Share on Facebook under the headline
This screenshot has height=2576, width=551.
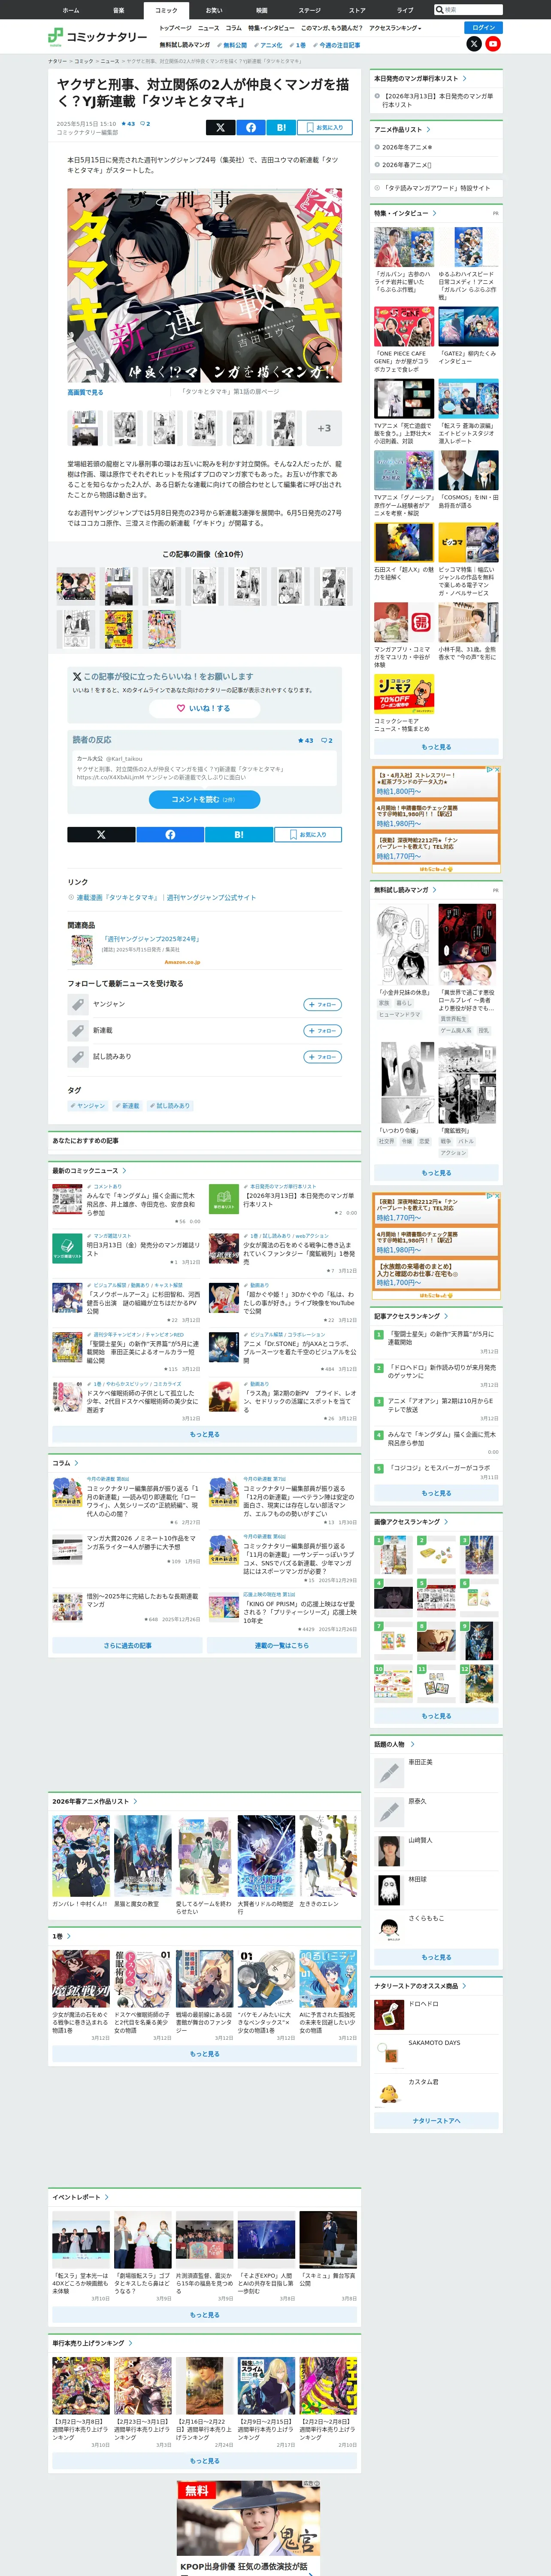coord(251,127)
